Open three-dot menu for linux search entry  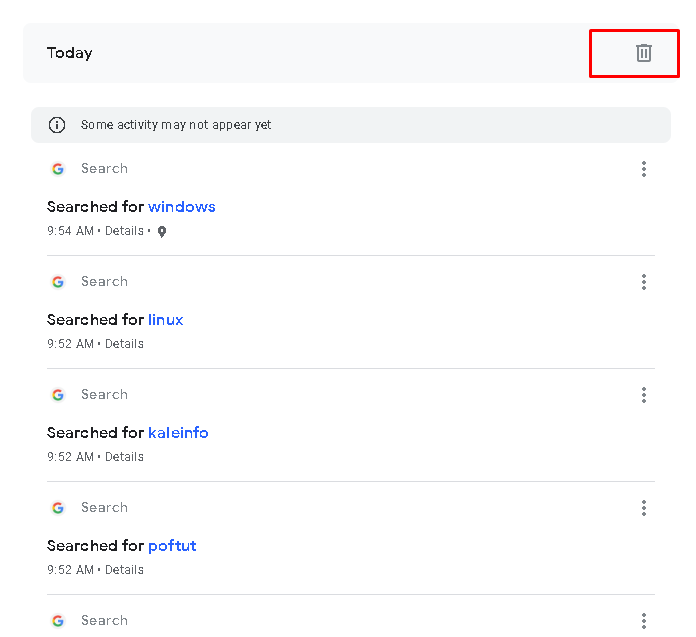[644, 282]
